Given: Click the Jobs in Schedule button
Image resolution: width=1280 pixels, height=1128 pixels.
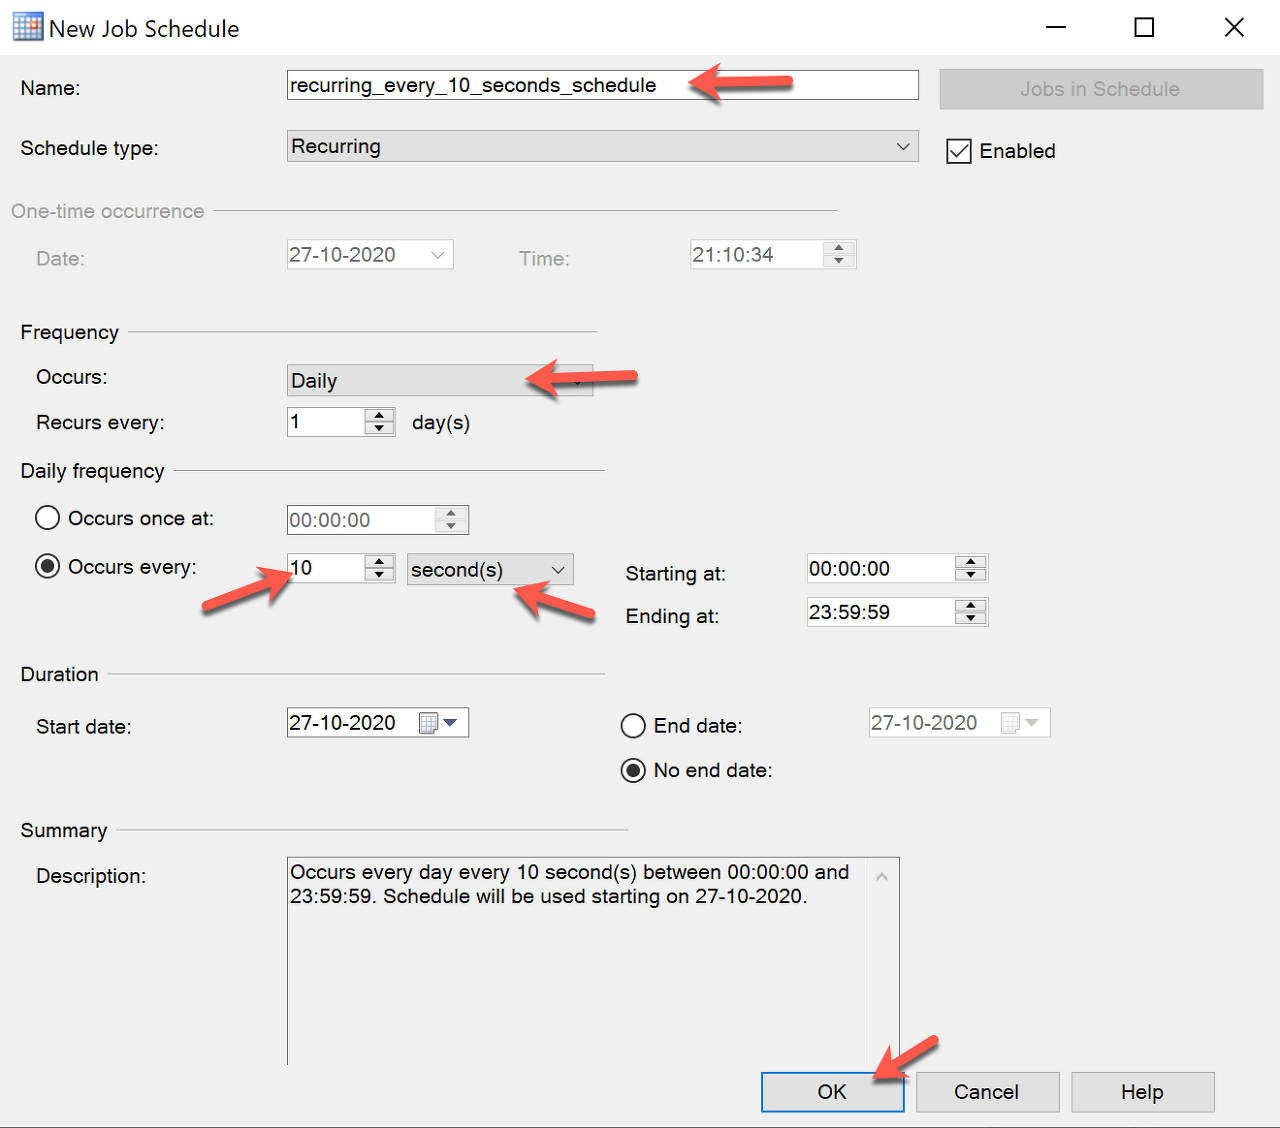Looking at the screenshot, I should coord(1101,89).
